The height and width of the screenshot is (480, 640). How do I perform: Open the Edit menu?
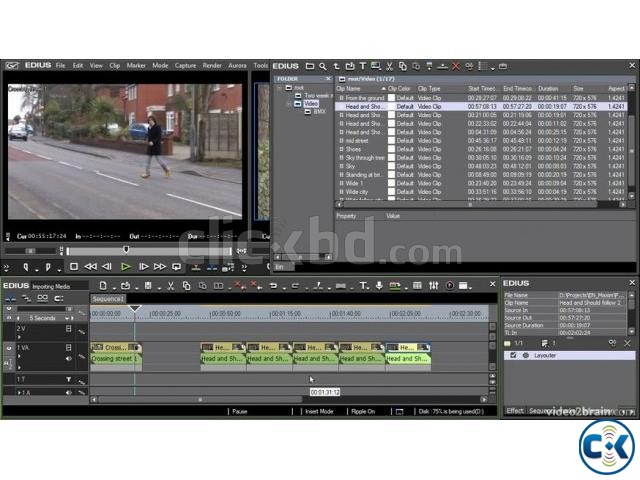(x=78, y=65)
